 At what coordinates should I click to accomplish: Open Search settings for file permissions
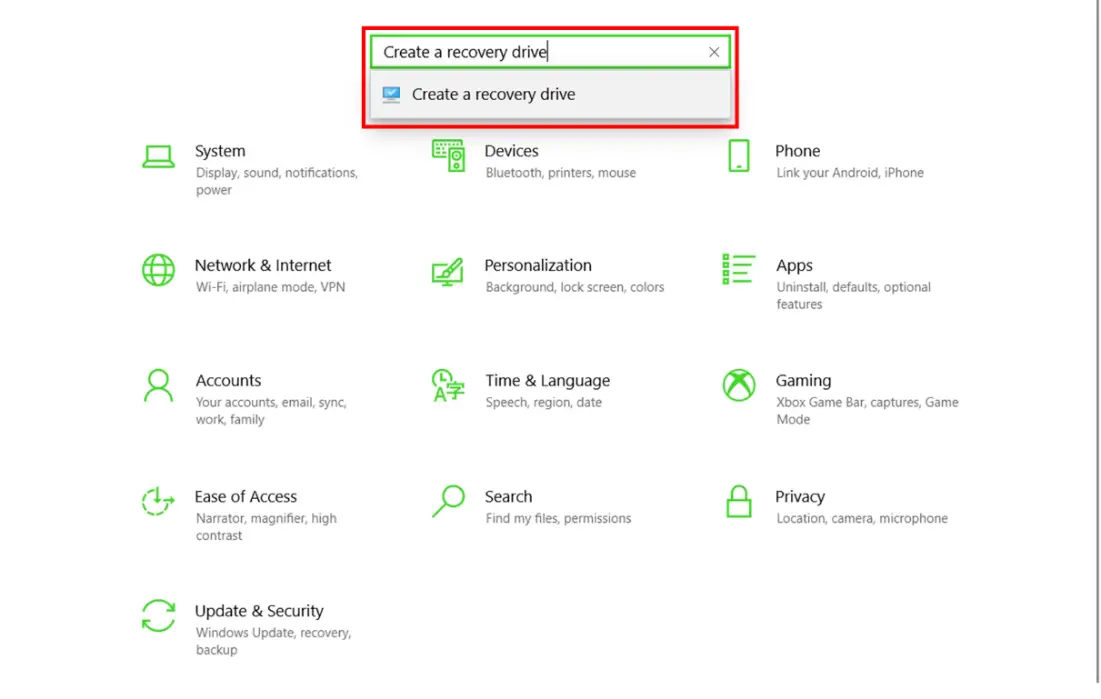coord(508,496)
